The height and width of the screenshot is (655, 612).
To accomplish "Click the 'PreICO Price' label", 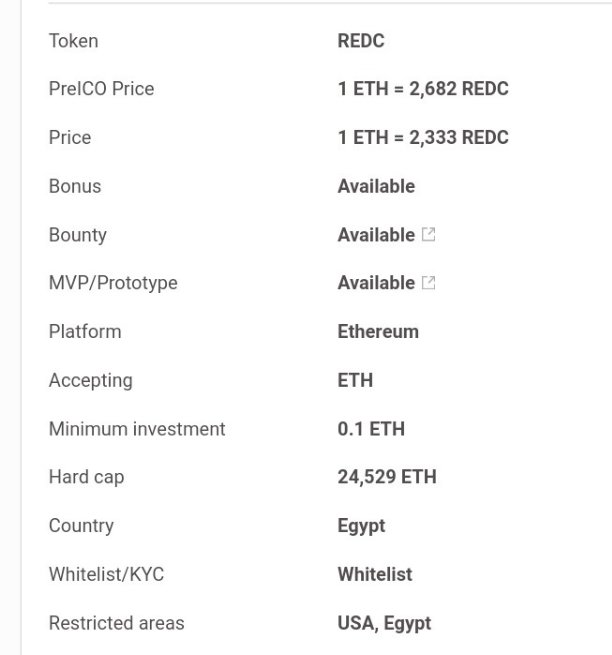I will pyautogui.click(x=102, y=89).
